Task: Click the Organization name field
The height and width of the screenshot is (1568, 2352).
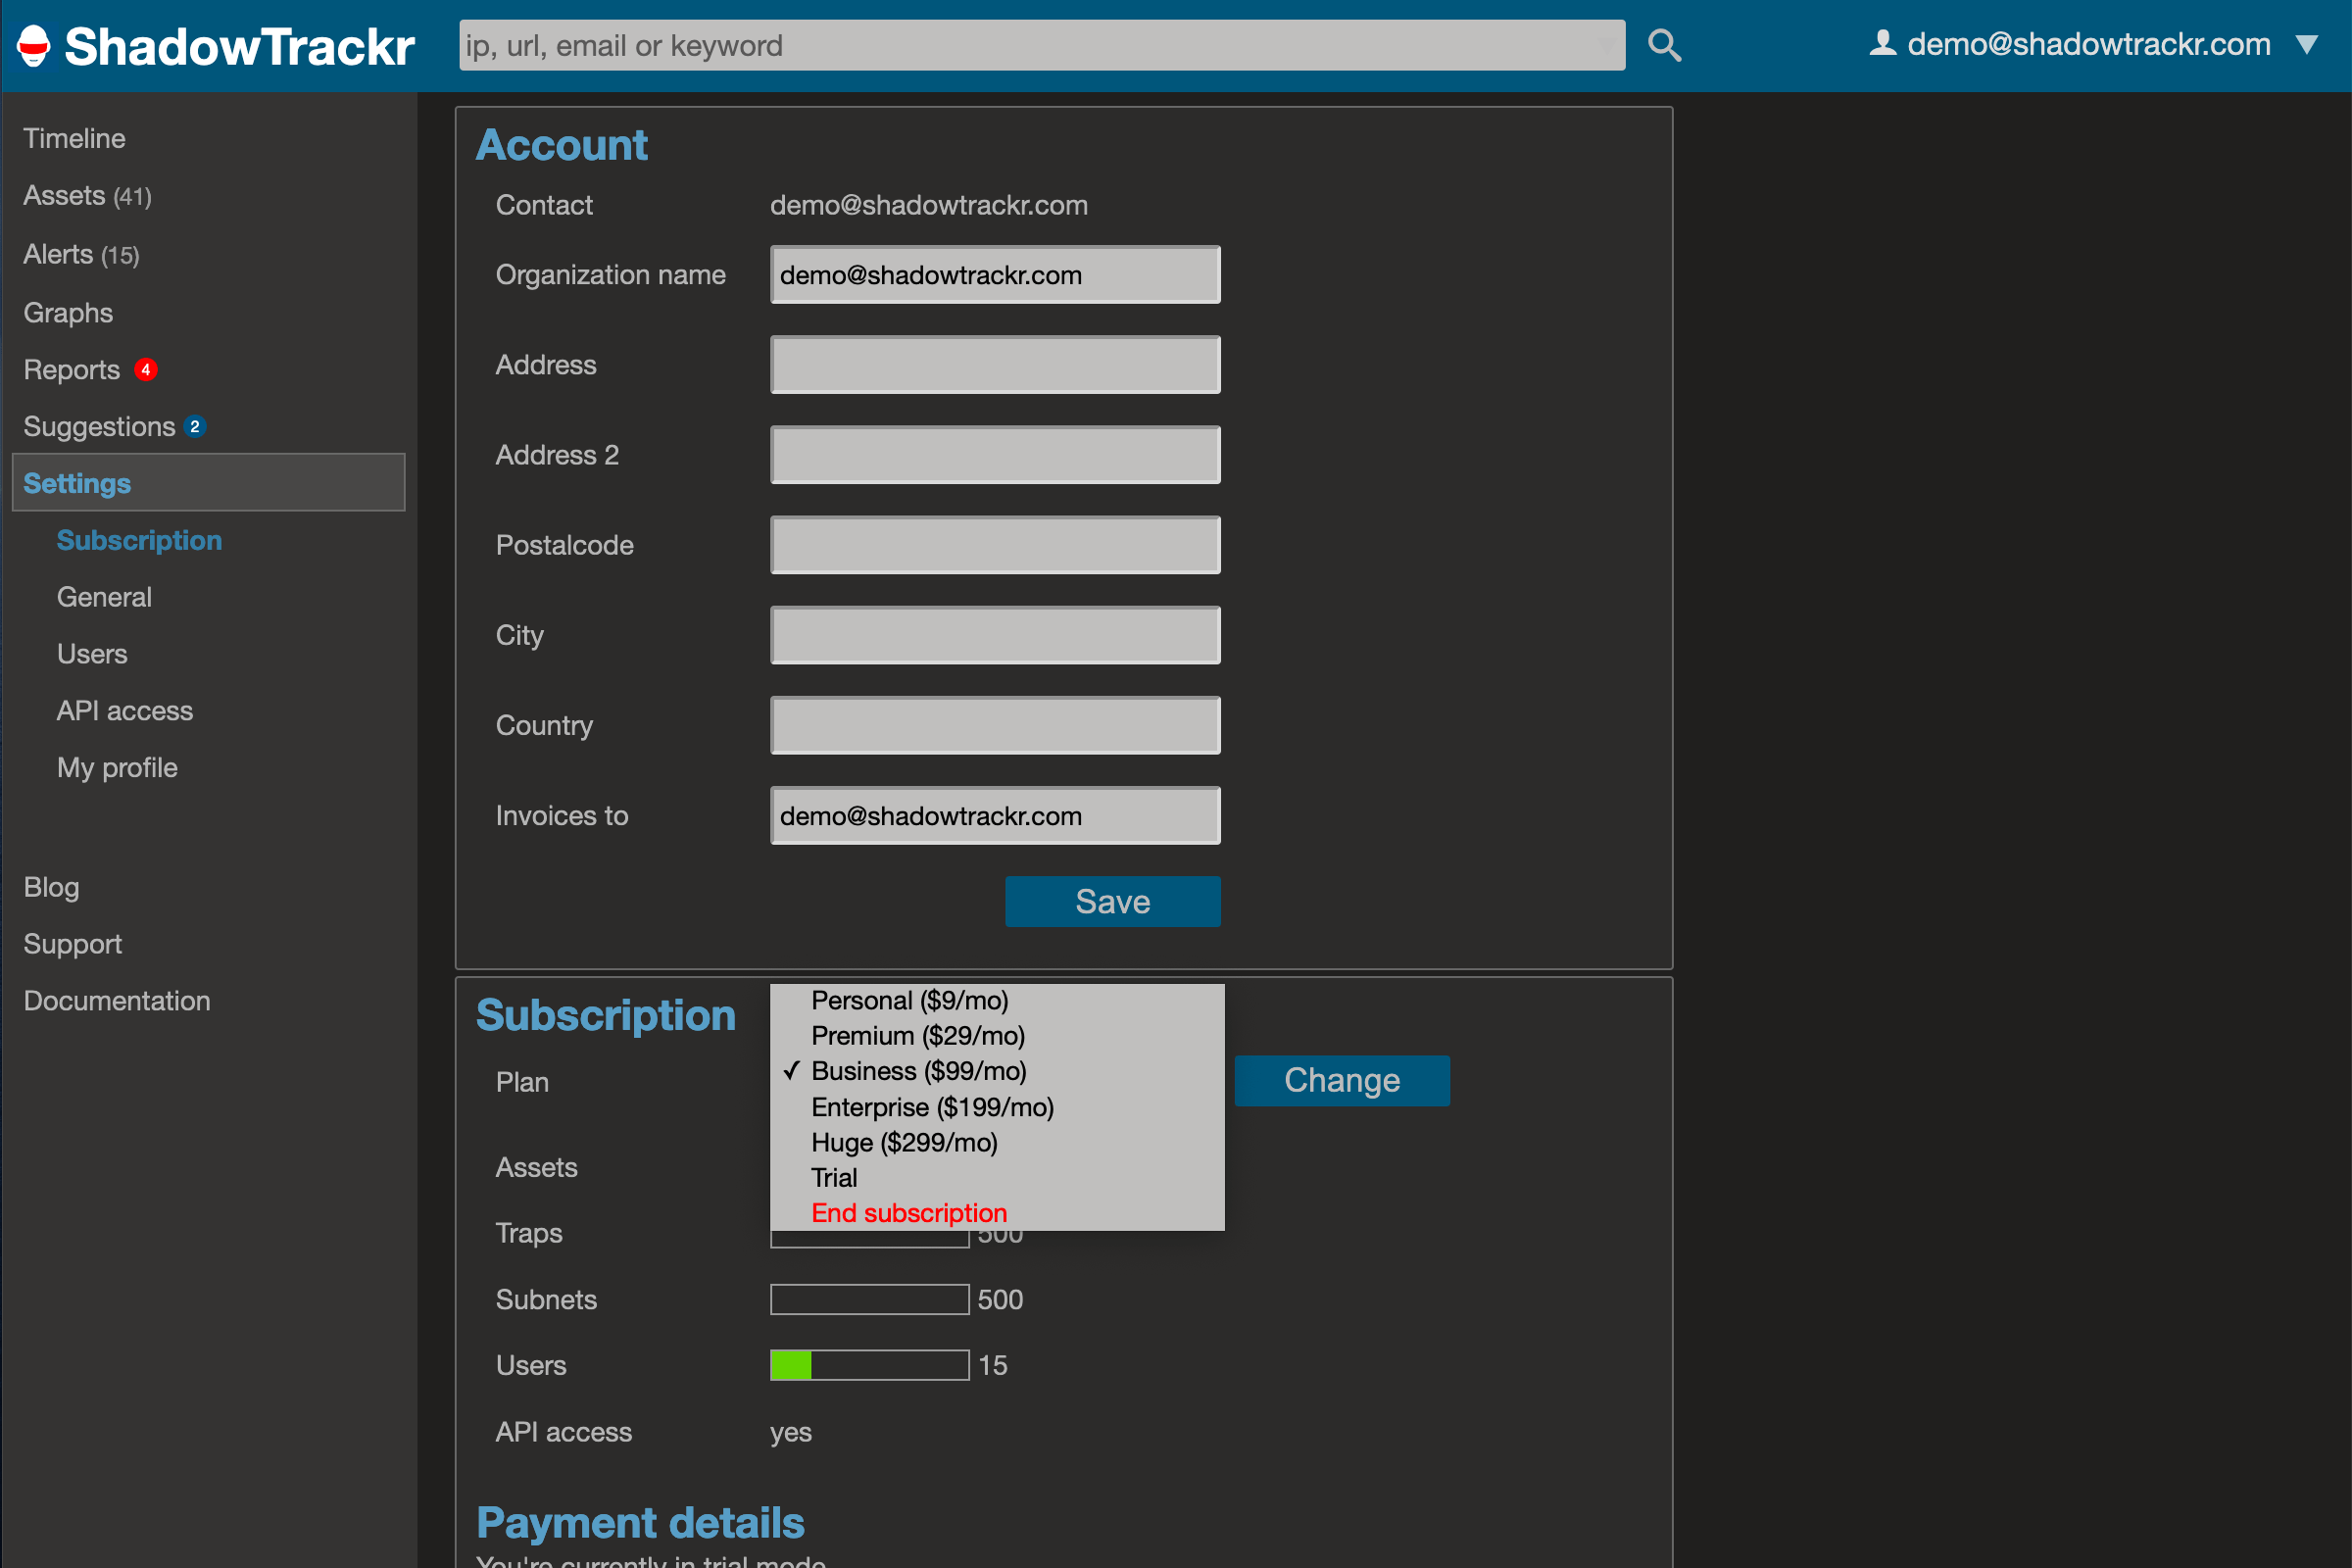Action: [x=995, y=275]
